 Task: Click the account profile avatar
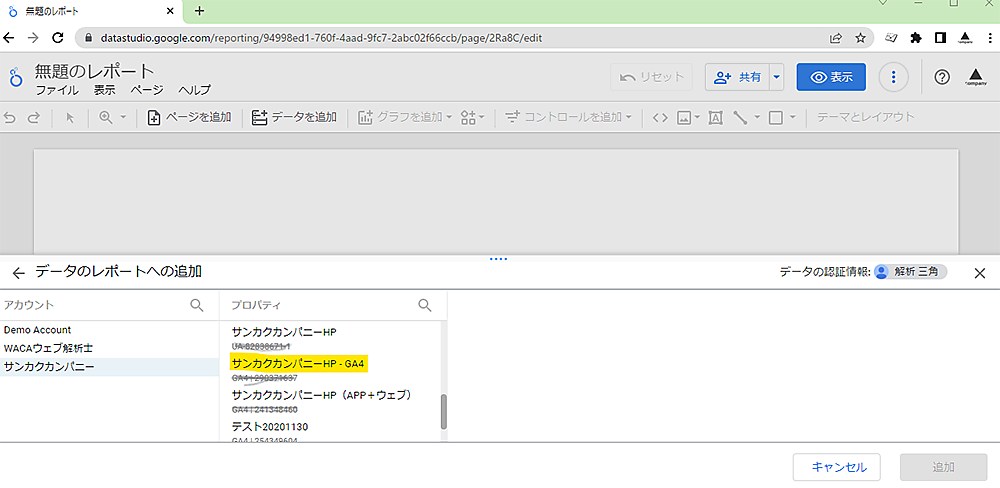coord(975,77)
